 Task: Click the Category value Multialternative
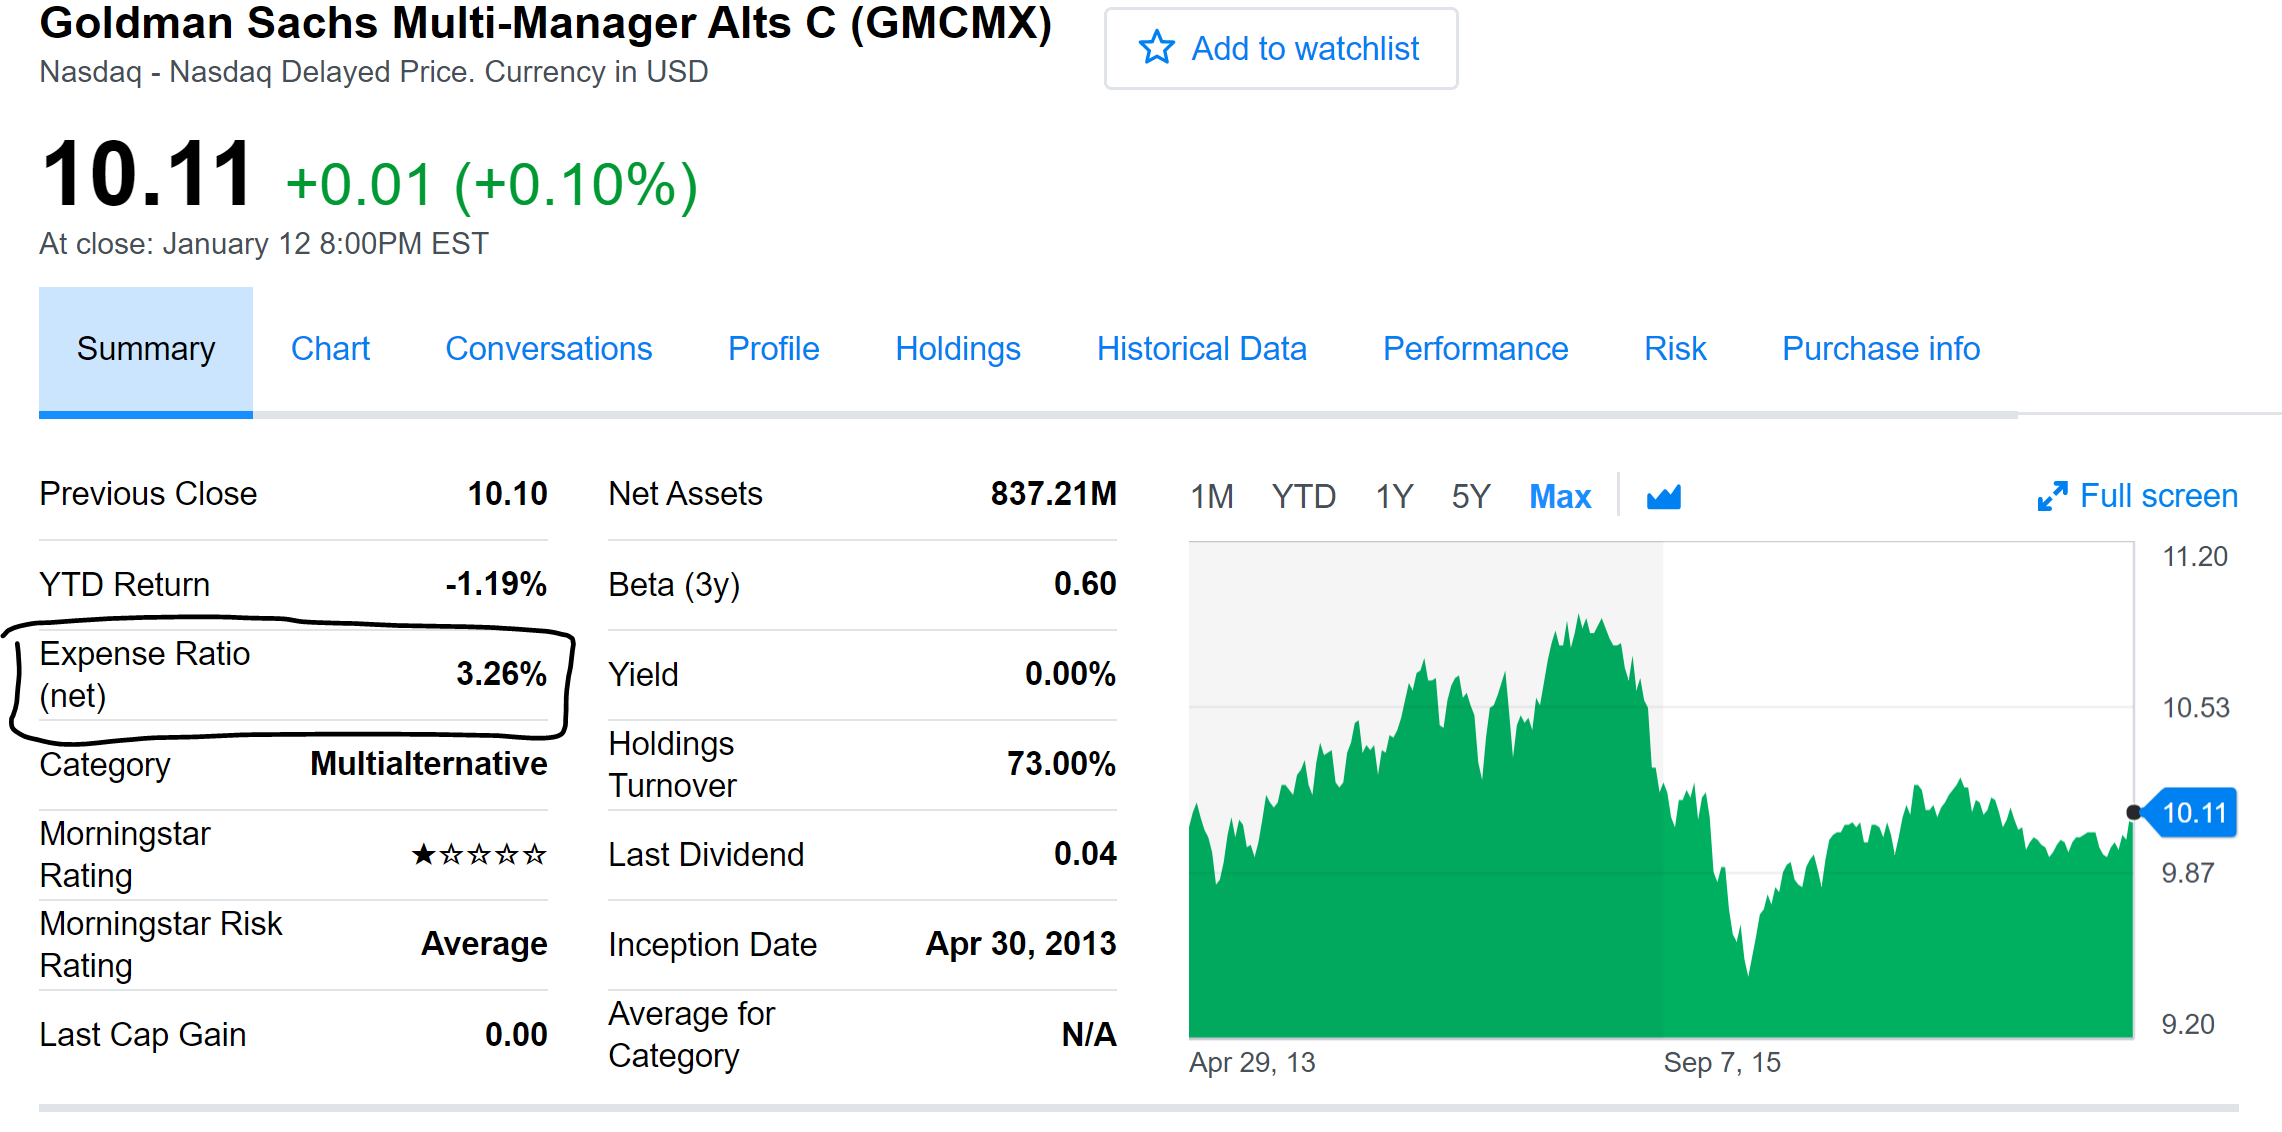point(428,764)
